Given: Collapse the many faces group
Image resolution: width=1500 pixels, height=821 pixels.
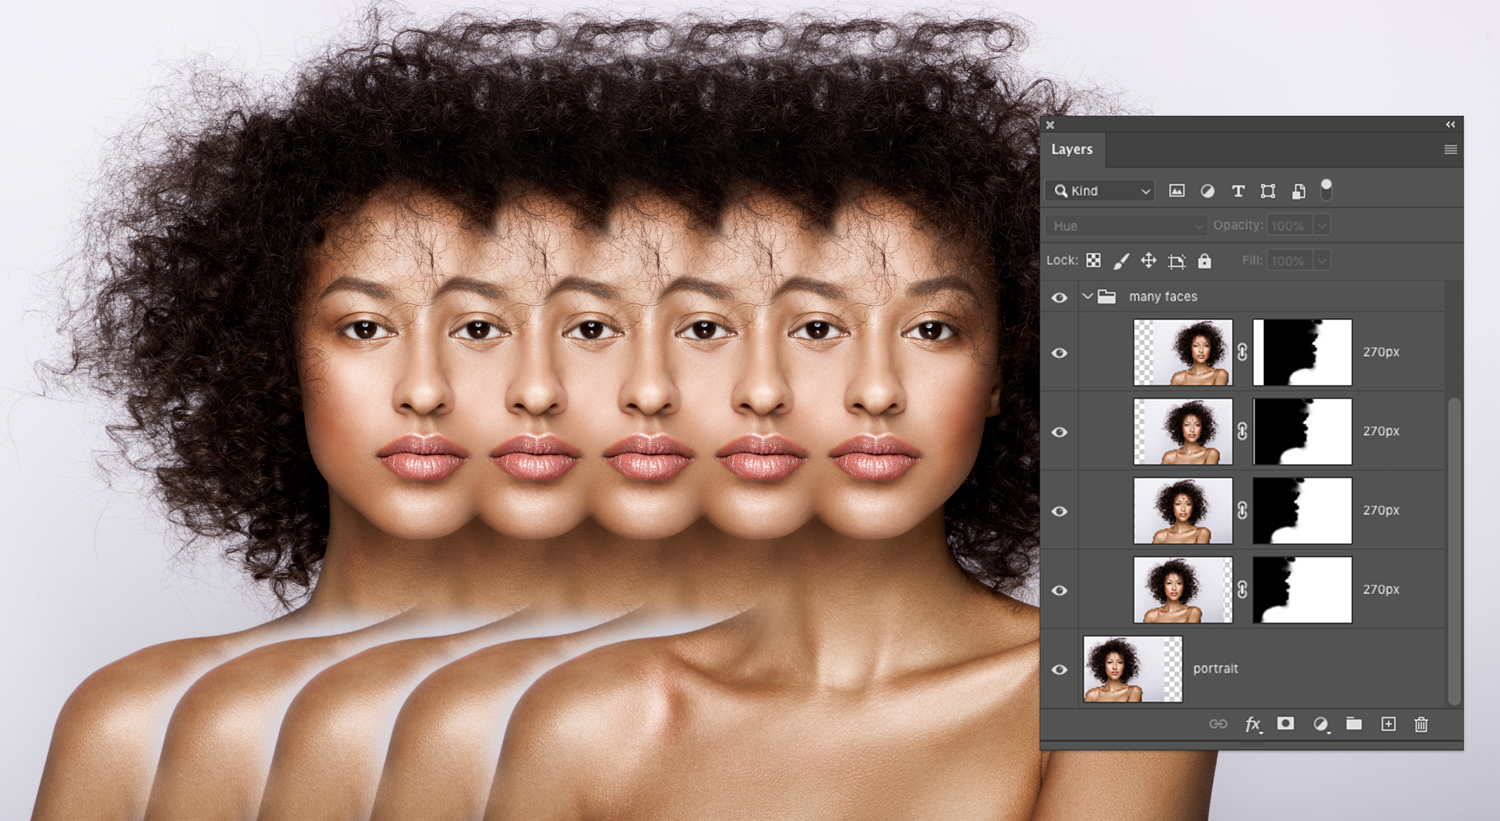Looking at the screenshot, I should click(1087, 296).
